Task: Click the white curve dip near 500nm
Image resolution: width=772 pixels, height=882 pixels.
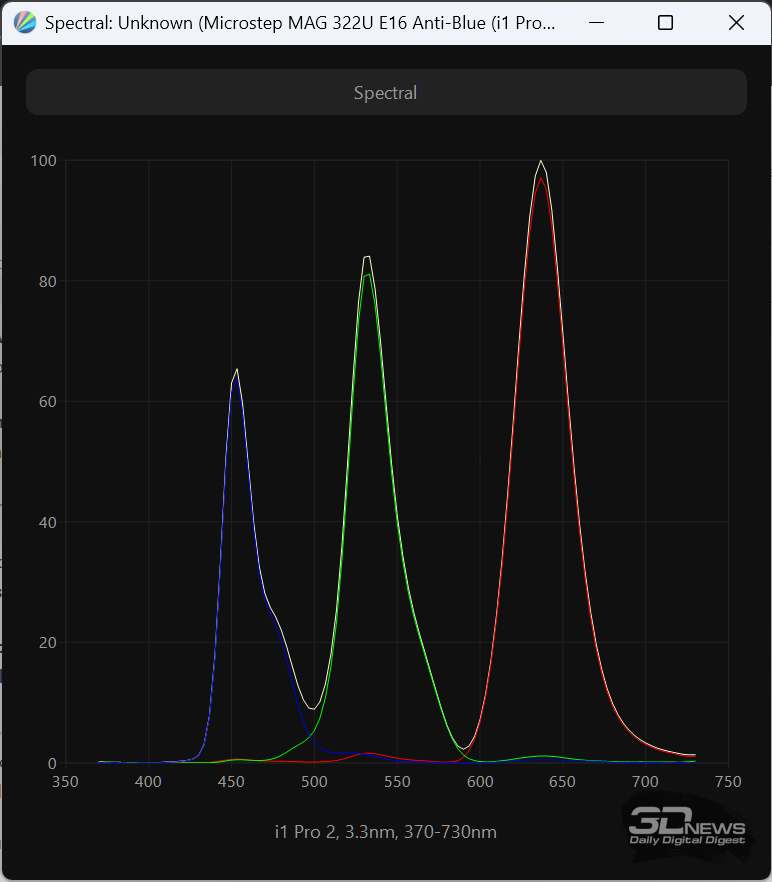Action: [x=313, y=708]
